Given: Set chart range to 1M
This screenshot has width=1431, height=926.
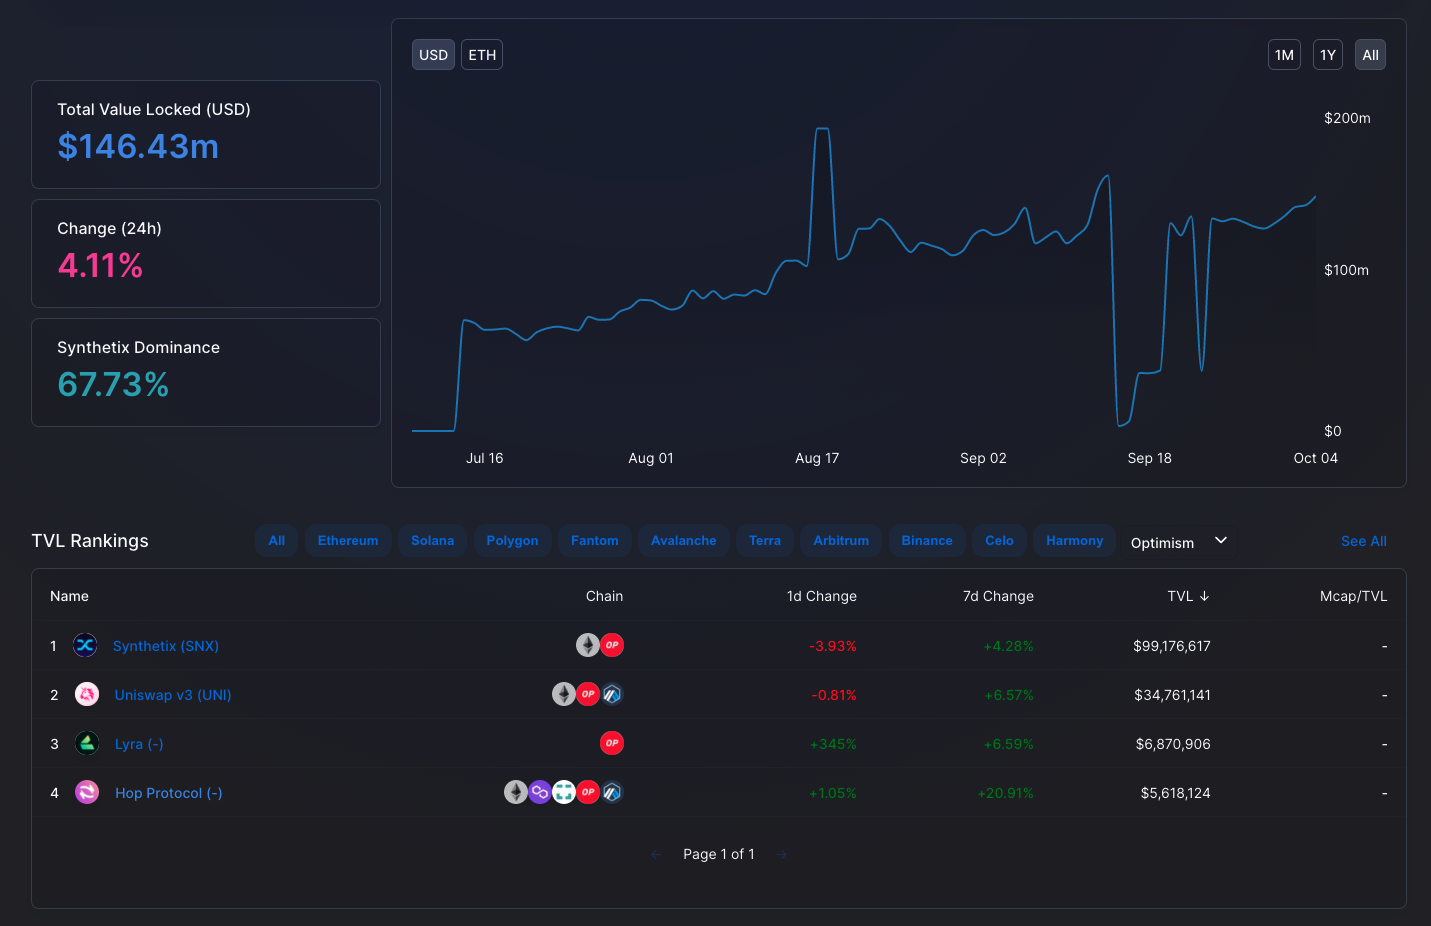Looking at the screenshot, I should coord(1284,55).
